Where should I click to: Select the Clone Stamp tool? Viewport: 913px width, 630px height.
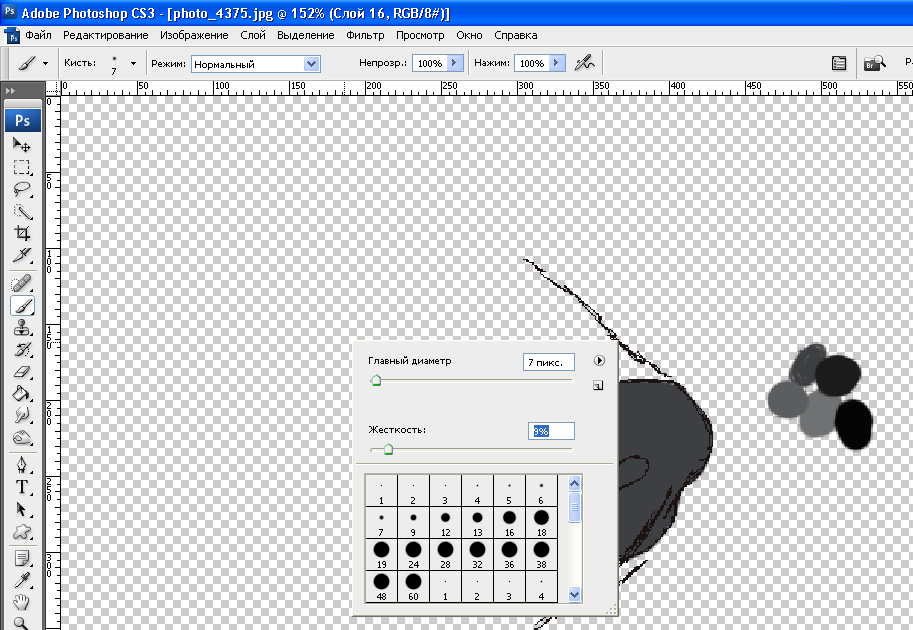[x=22, y=328]
